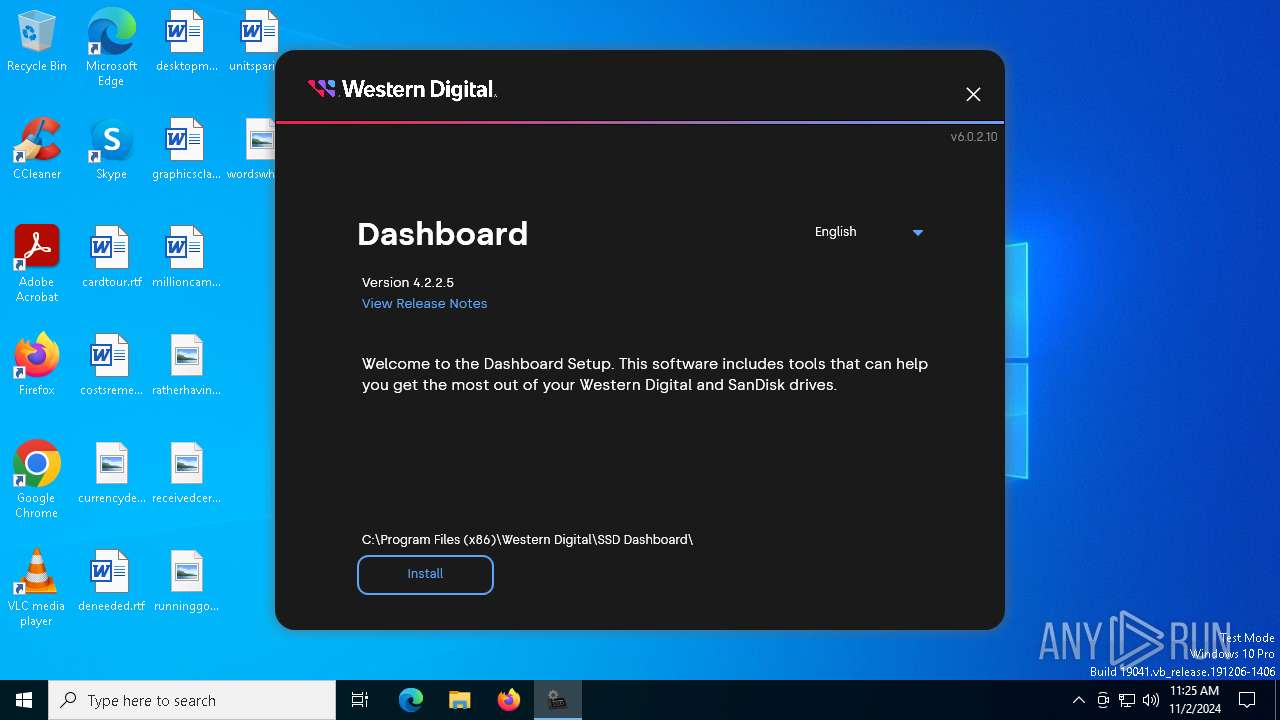Click the language dropdown arrow
1280x720 pixels.
918,233
